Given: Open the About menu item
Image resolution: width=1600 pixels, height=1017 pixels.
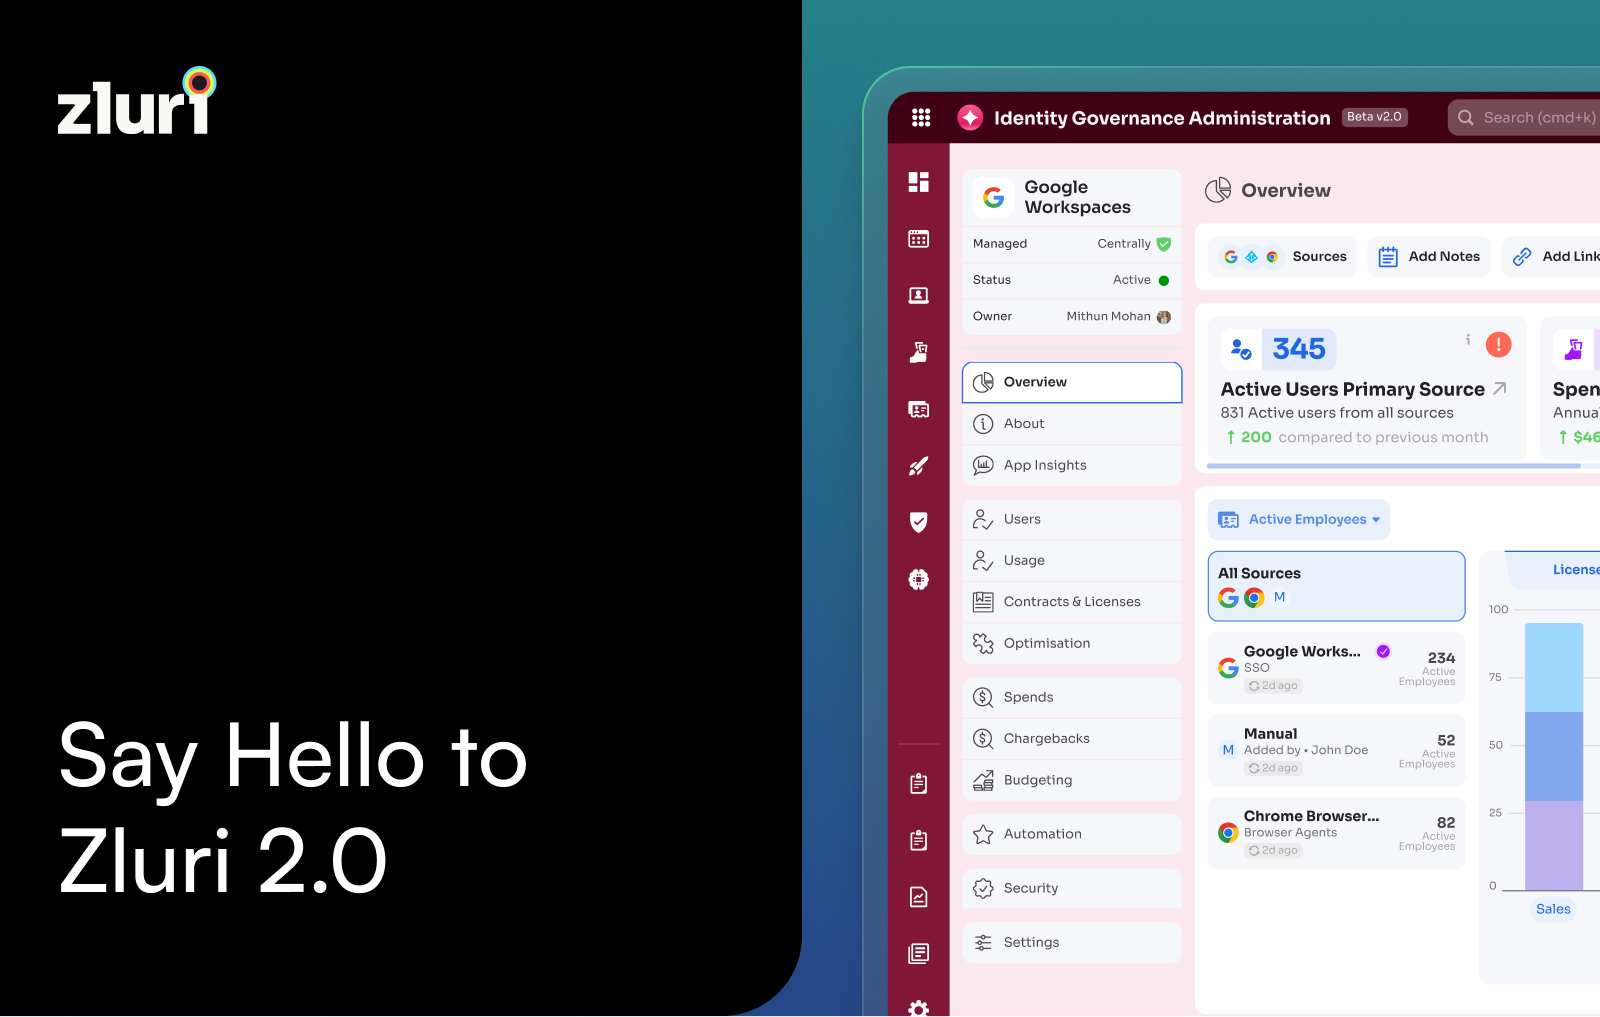Looking at the screenshot, I should click(1072, 424).
